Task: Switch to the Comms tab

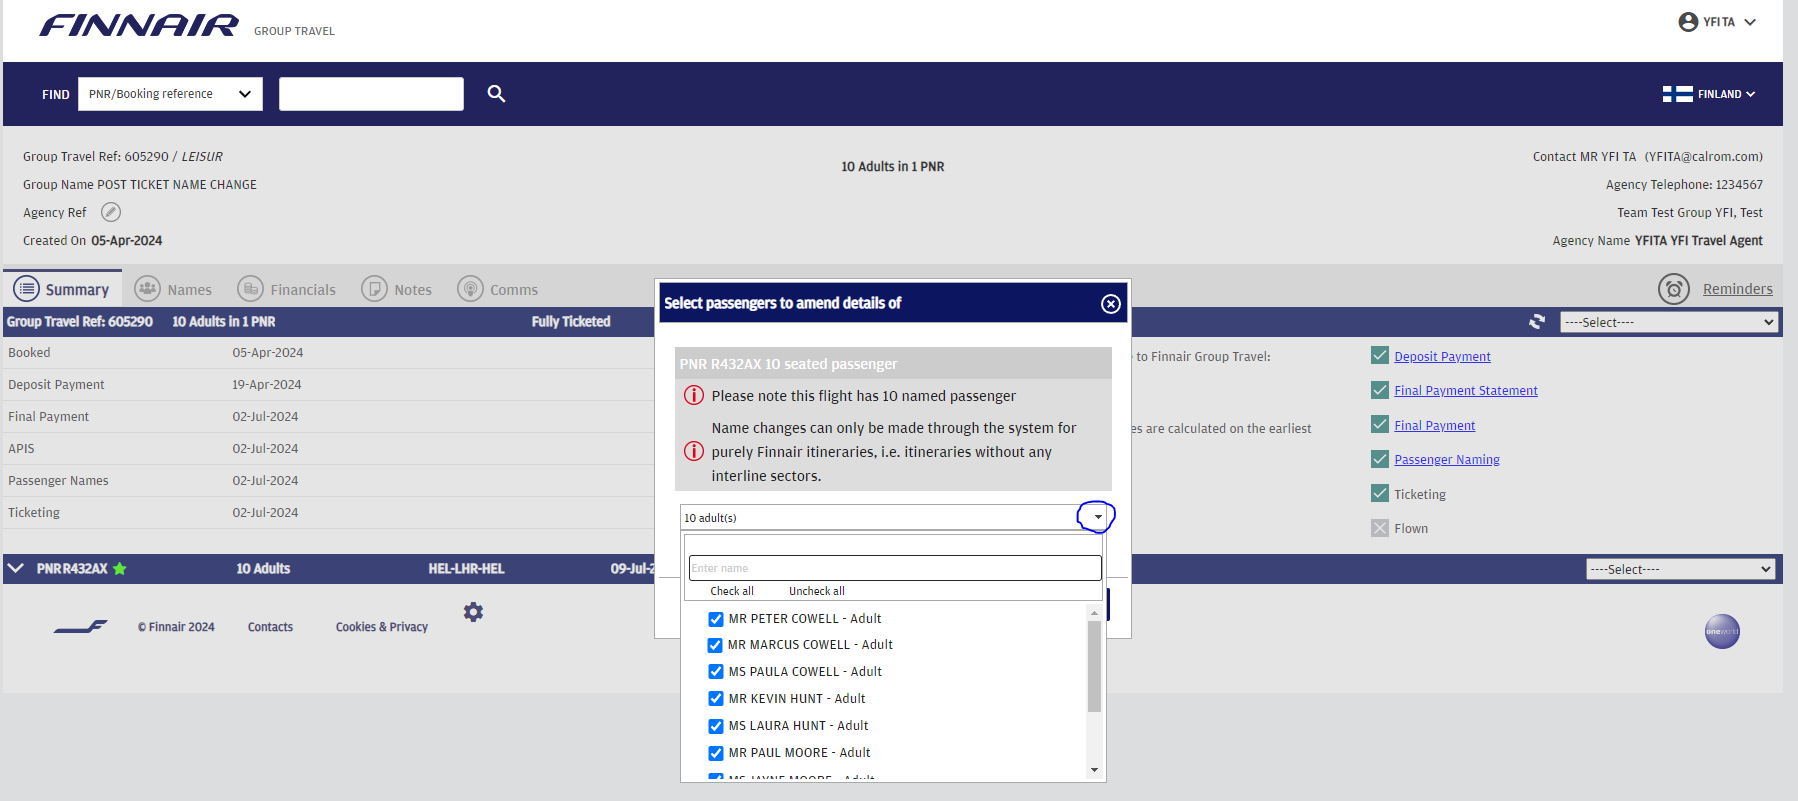Action: click(498, 289)
